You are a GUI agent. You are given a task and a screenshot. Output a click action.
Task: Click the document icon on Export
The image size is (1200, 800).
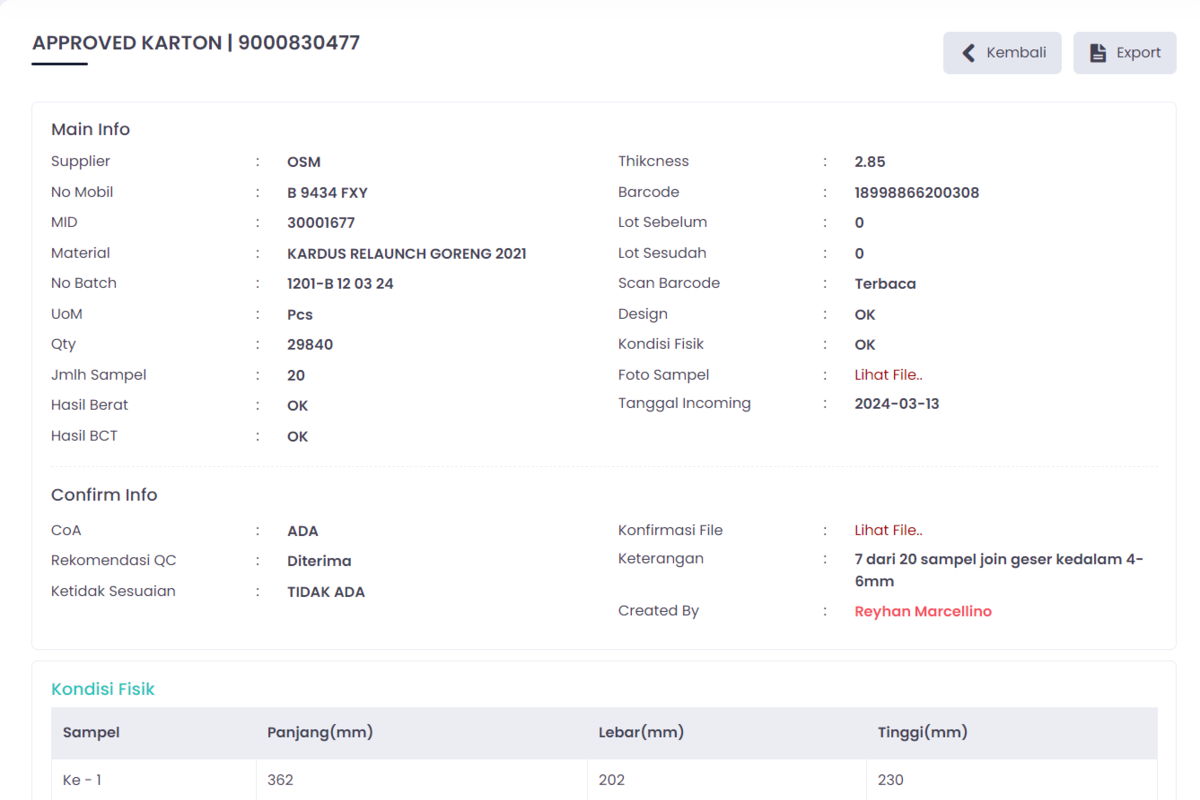(x=1098, y=53)
